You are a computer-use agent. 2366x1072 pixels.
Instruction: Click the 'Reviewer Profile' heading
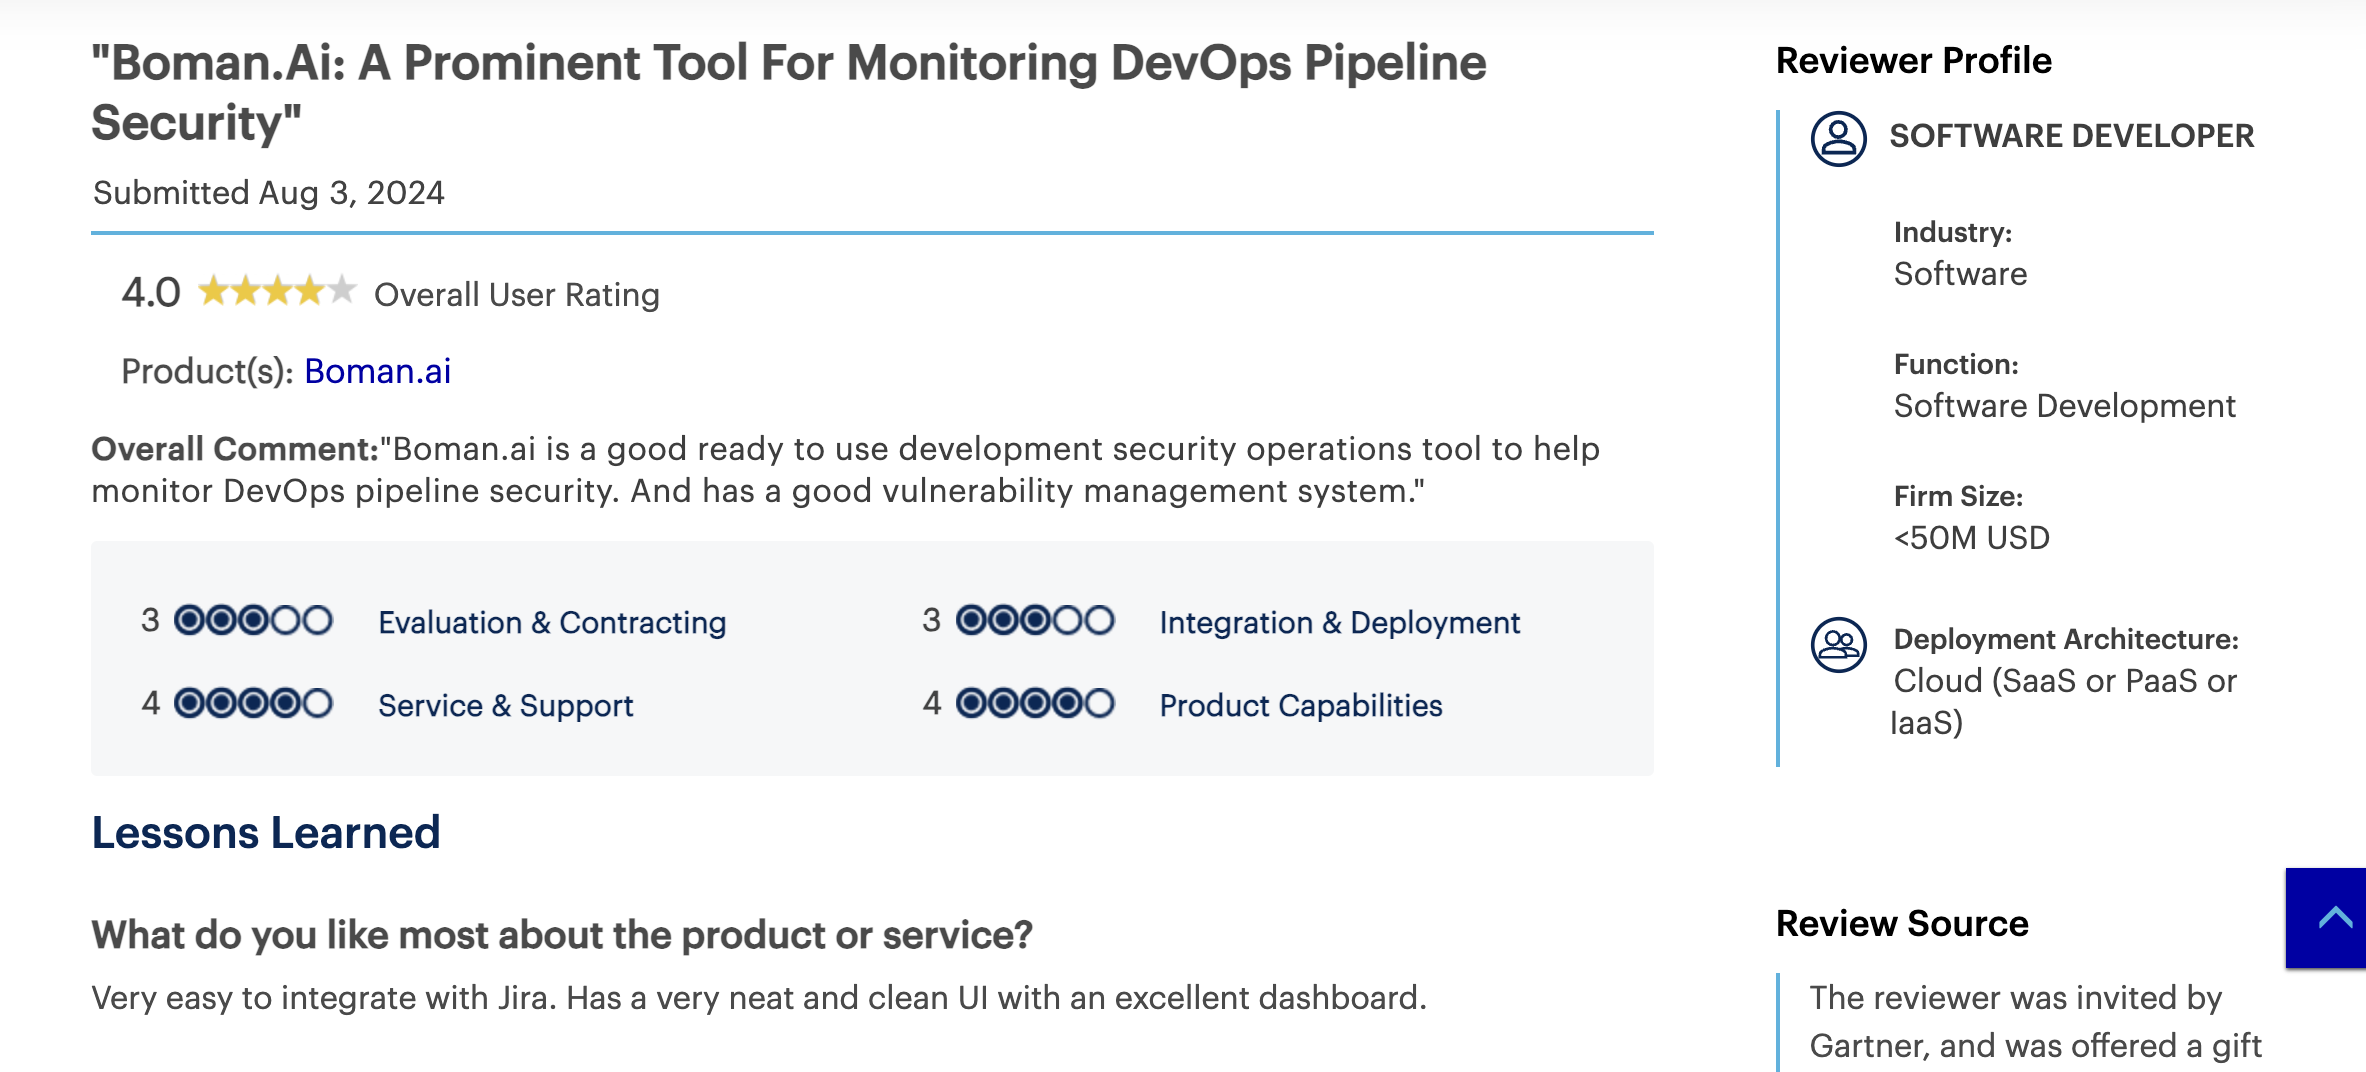click(x=1913, y=60)
